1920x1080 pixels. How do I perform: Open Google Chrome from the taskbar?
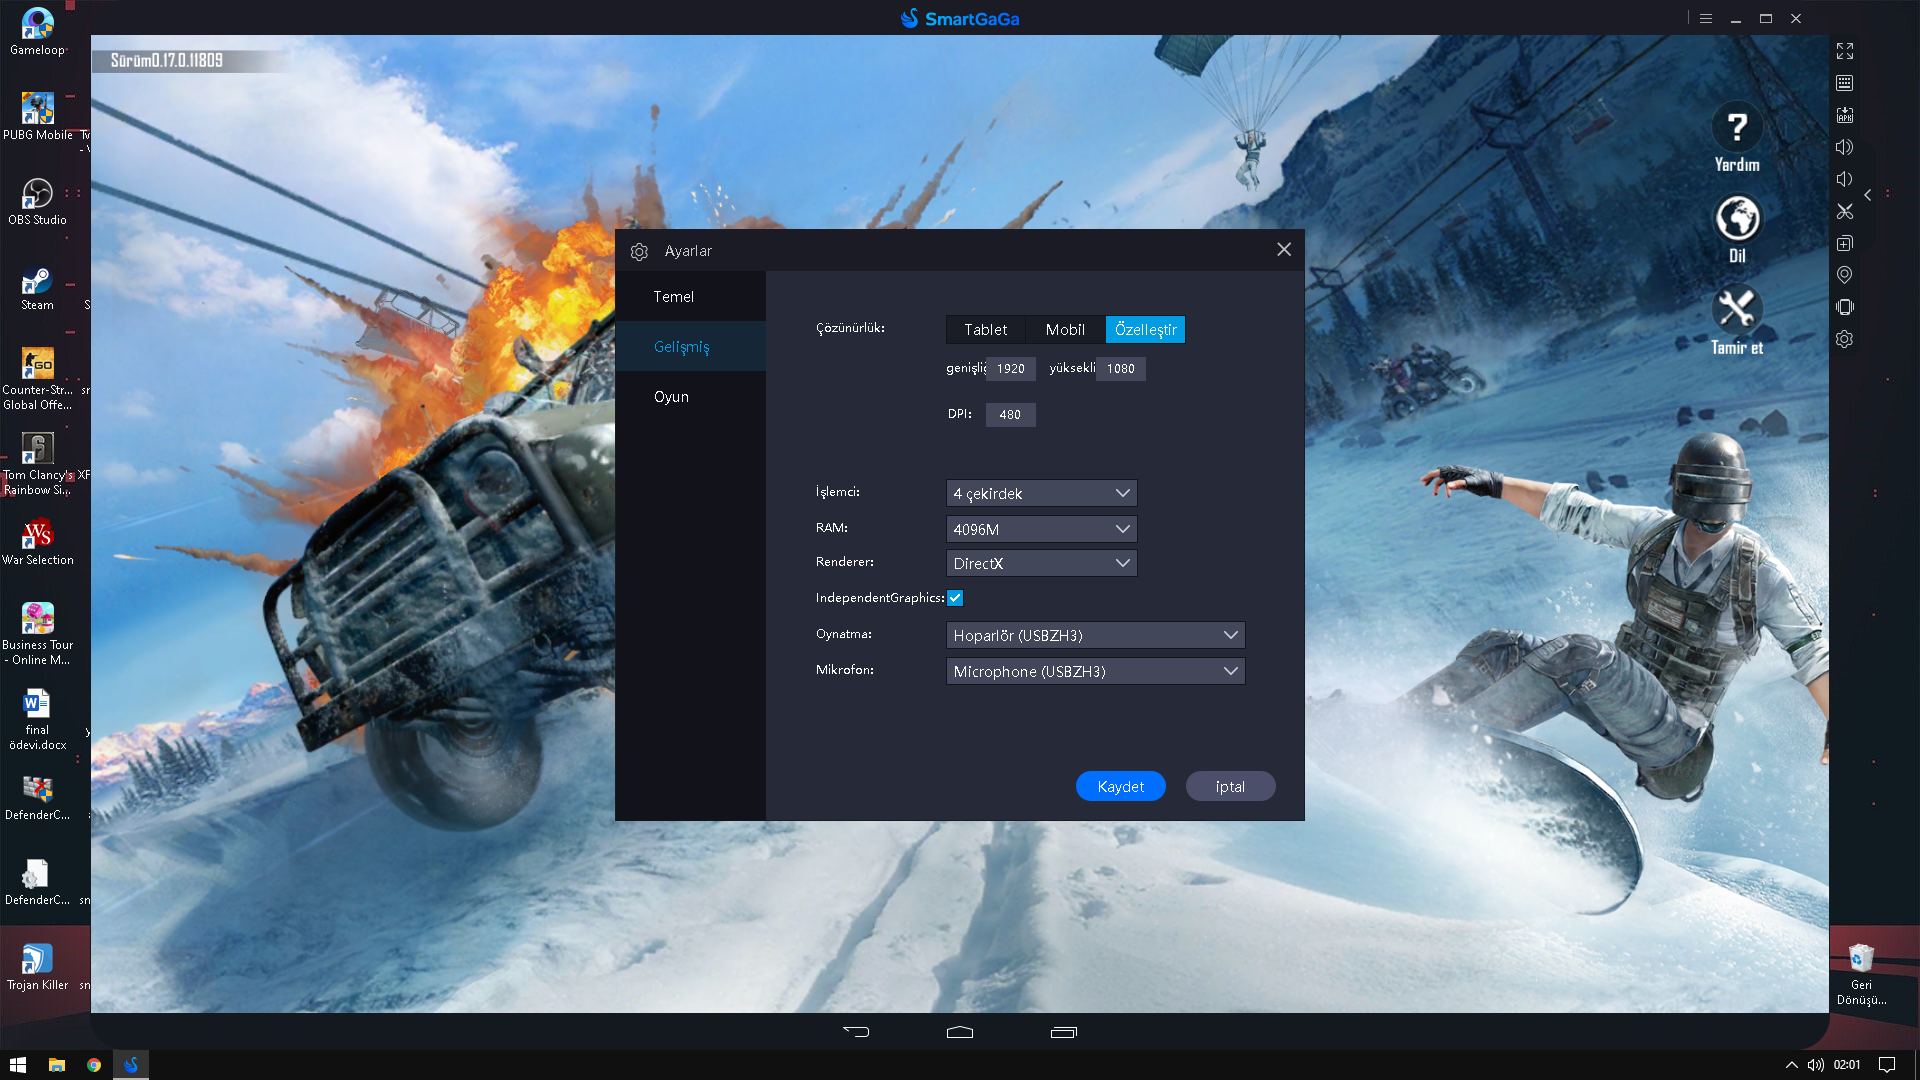[x=94, y=1065]
